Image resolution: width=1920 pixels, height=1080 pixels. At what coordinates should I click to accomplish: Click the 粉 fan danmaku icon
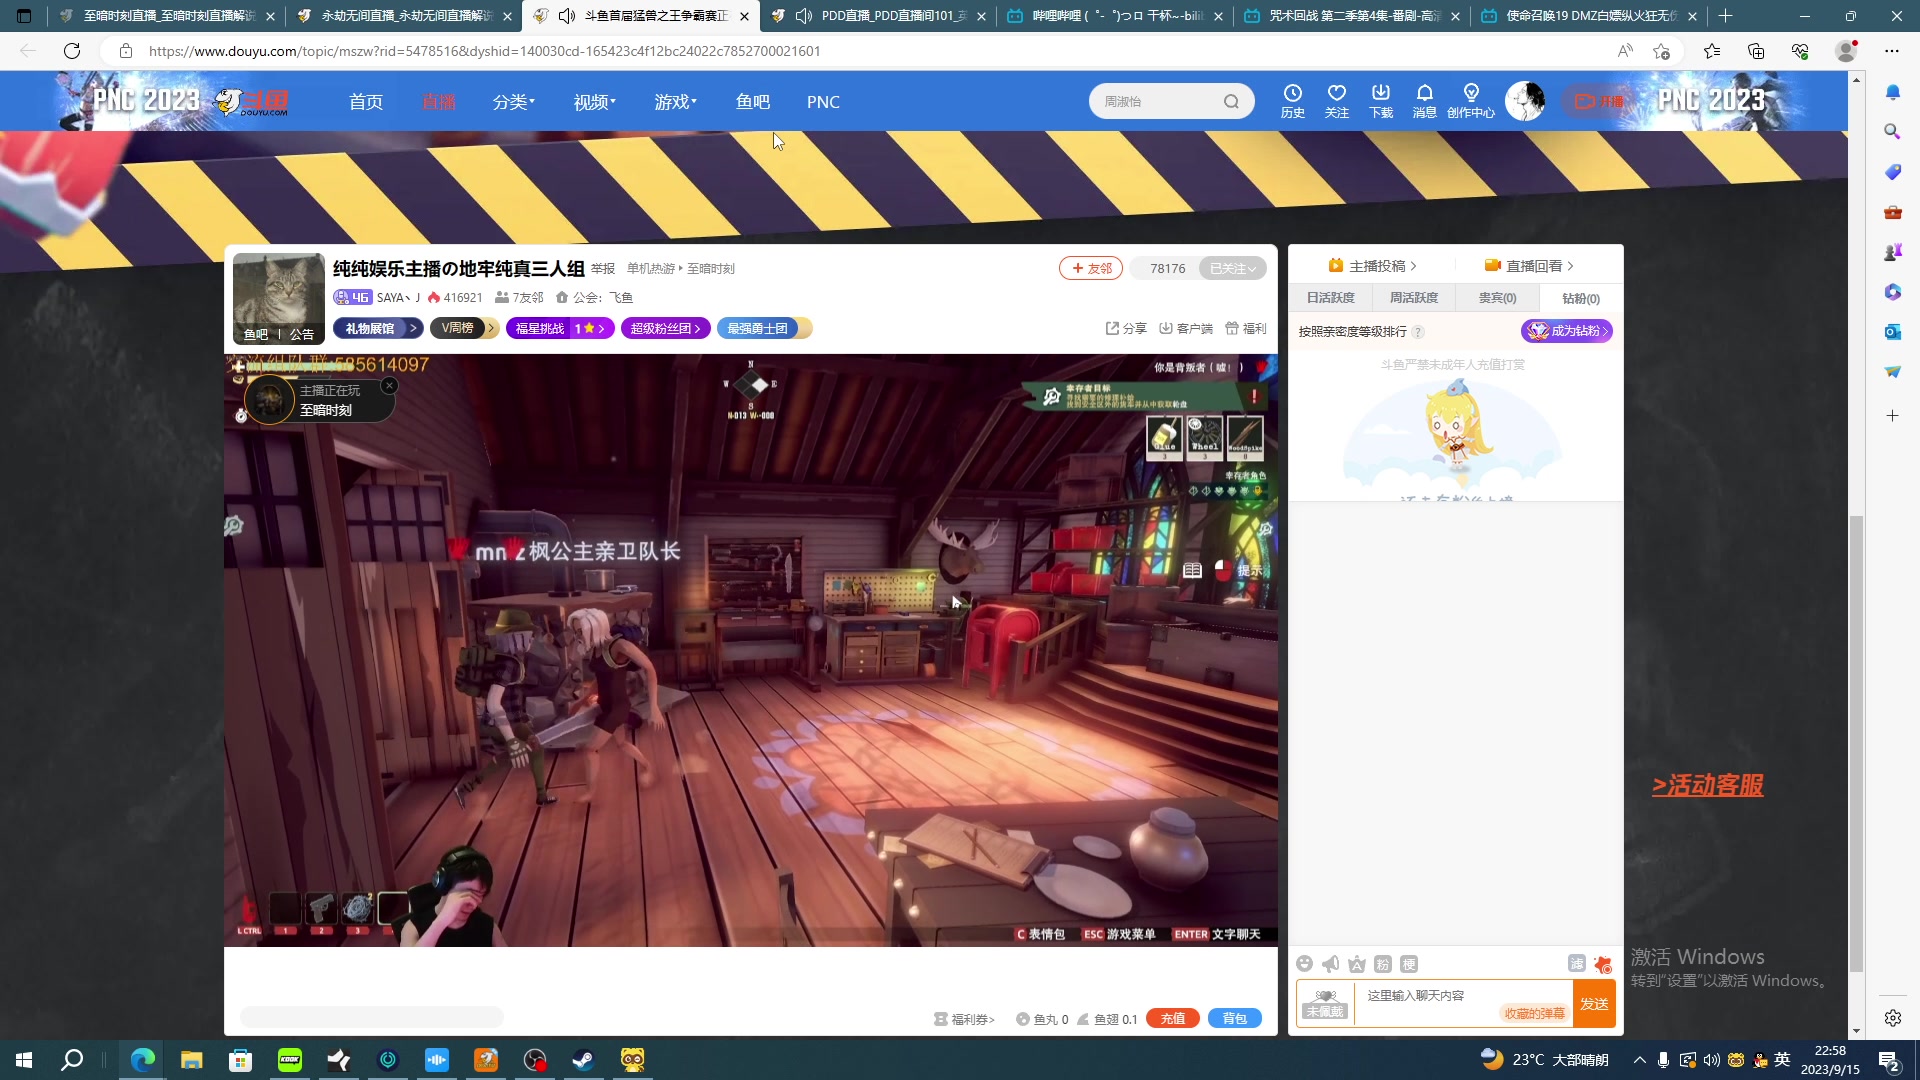coord(1383,964)
